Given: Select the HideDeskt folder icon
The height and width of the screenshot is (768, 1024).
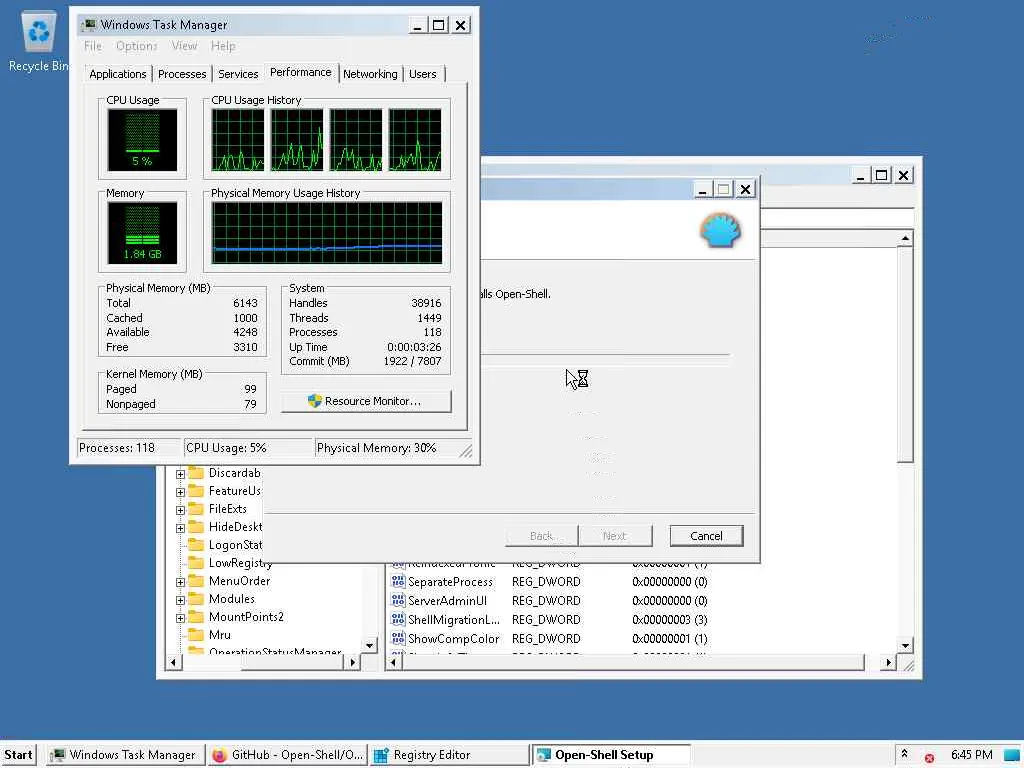Looking at the screenshot, I should click(x=196, y=526).
